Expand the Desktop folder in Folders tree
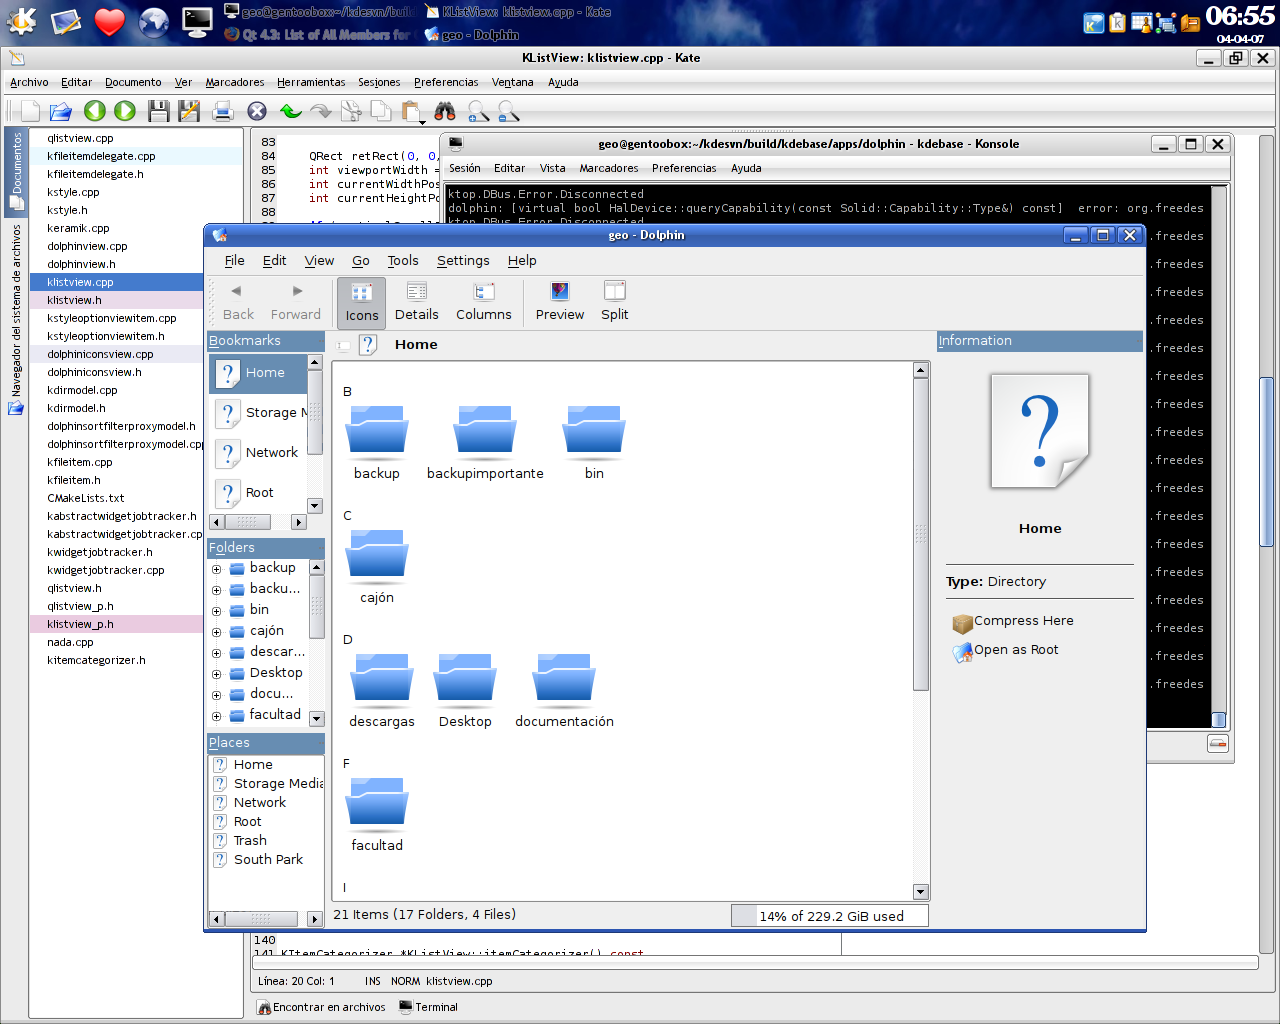The image size is (1280, 1024). click(216, 674)
